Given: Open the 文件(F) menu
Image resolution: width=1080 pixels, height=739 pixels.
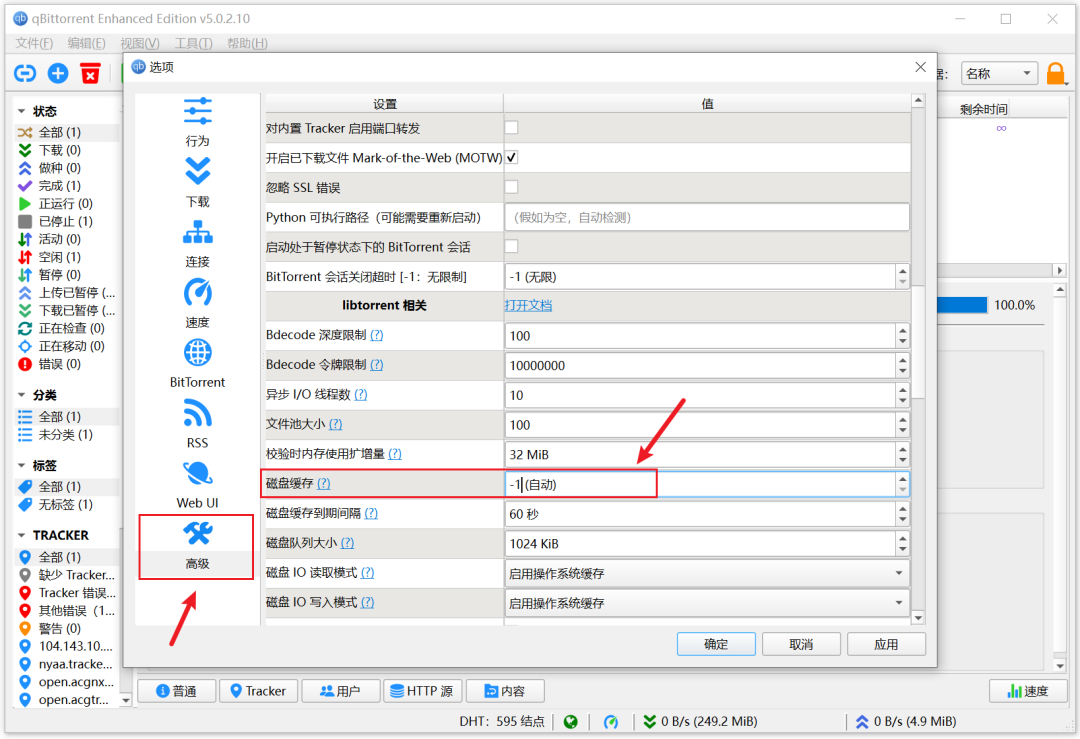Looking at the screenshot, I should click(x=34, y=43).
